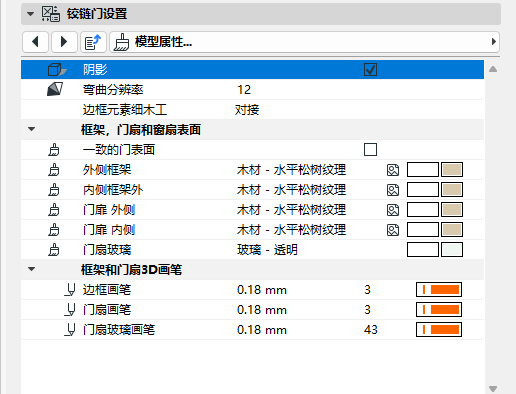Open 边框画笔 orange pen color picker
Viewport: 516px width, 394px height.
tap(439, 290)
